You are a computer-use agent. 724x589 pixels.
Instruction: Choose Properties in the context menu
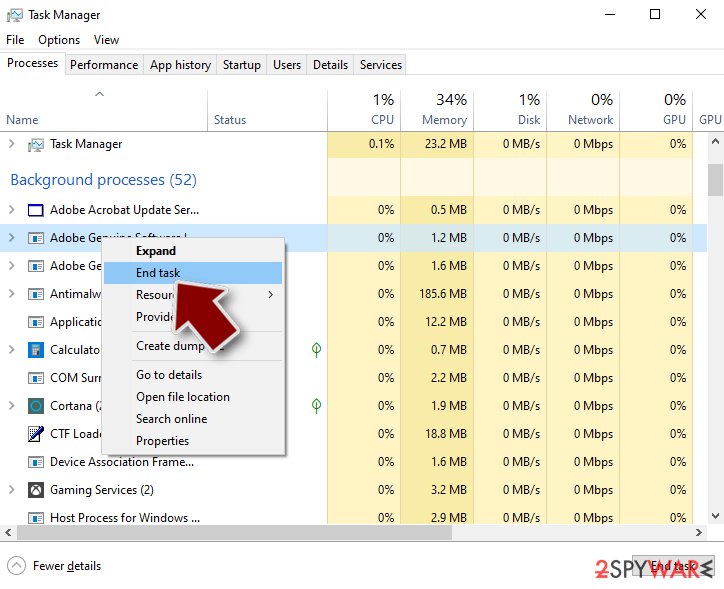coord(193,441)
